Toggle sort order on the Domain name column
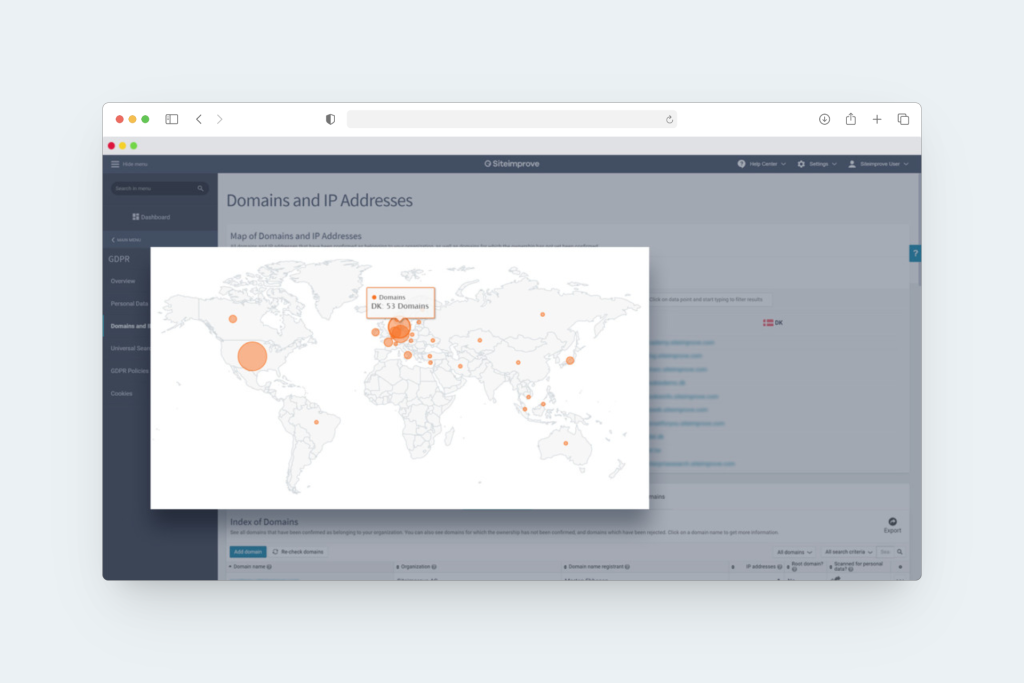This screenshot has width=1024, height=683. point(231,566)
